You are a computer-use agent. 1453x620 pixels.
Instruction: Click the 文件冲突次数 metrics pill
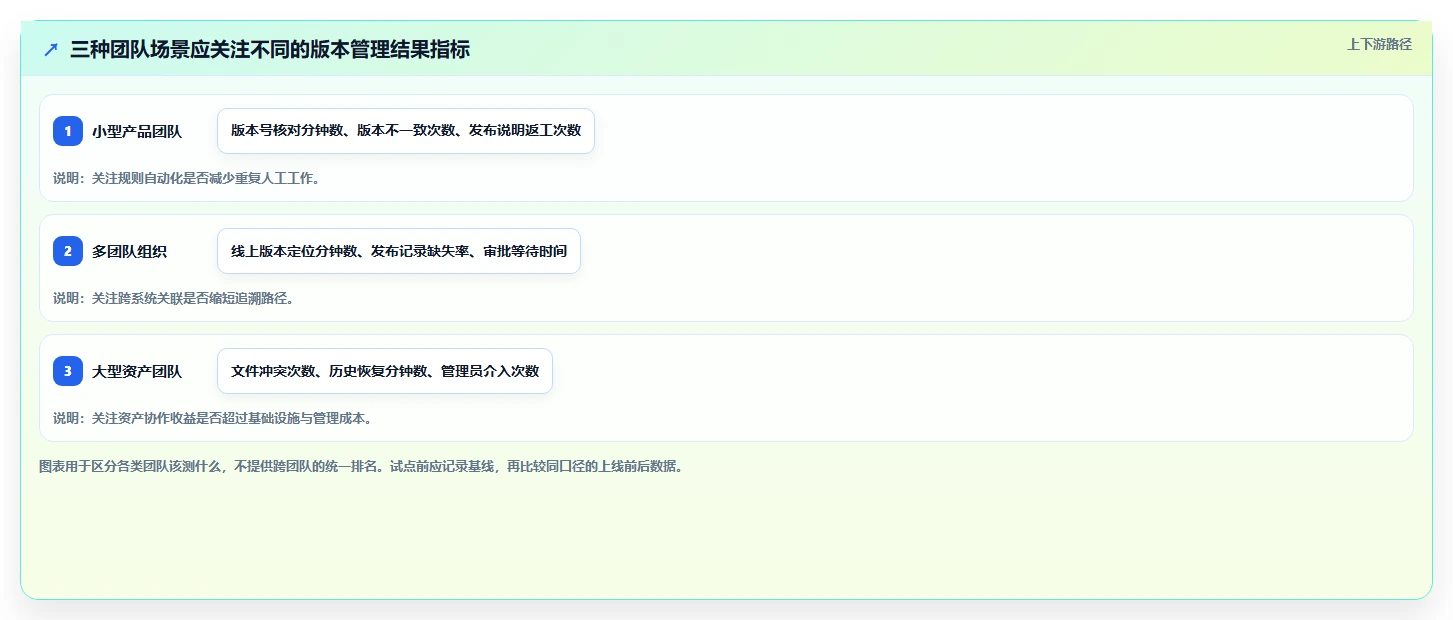[385, 371]
